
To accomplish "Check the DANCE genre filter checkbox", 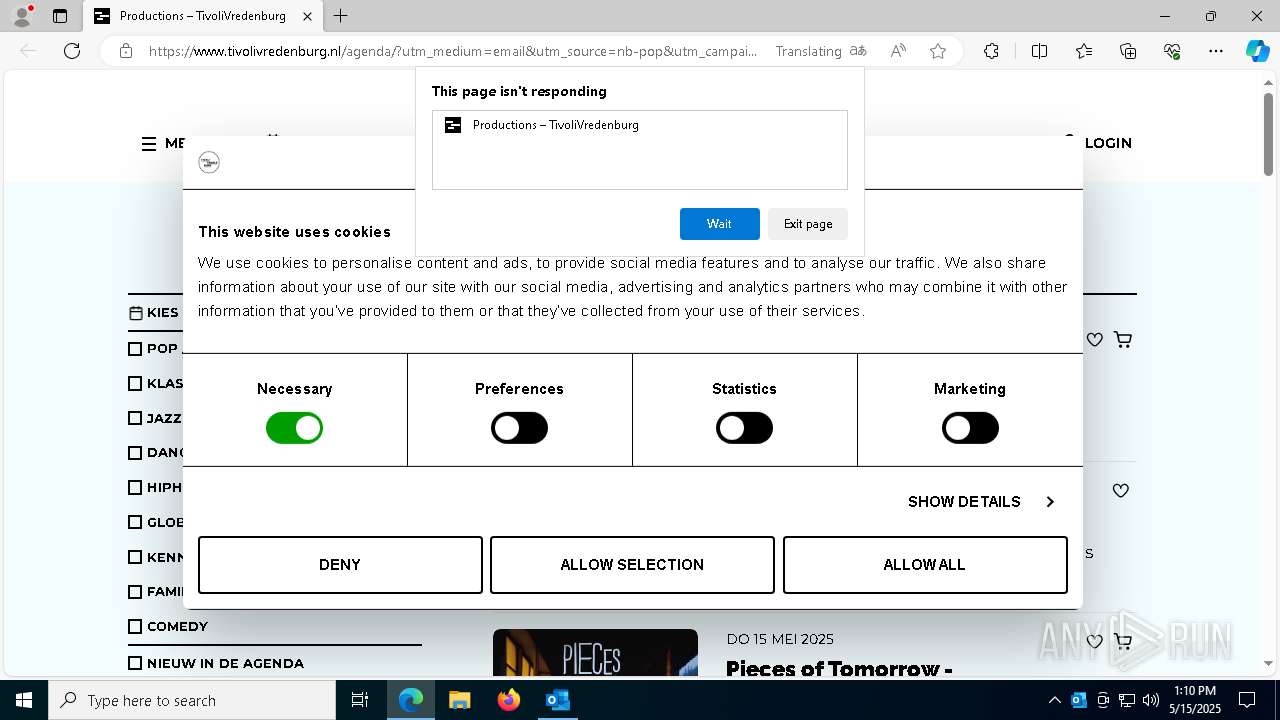I will pyautogui.click(x=135, y=453).
